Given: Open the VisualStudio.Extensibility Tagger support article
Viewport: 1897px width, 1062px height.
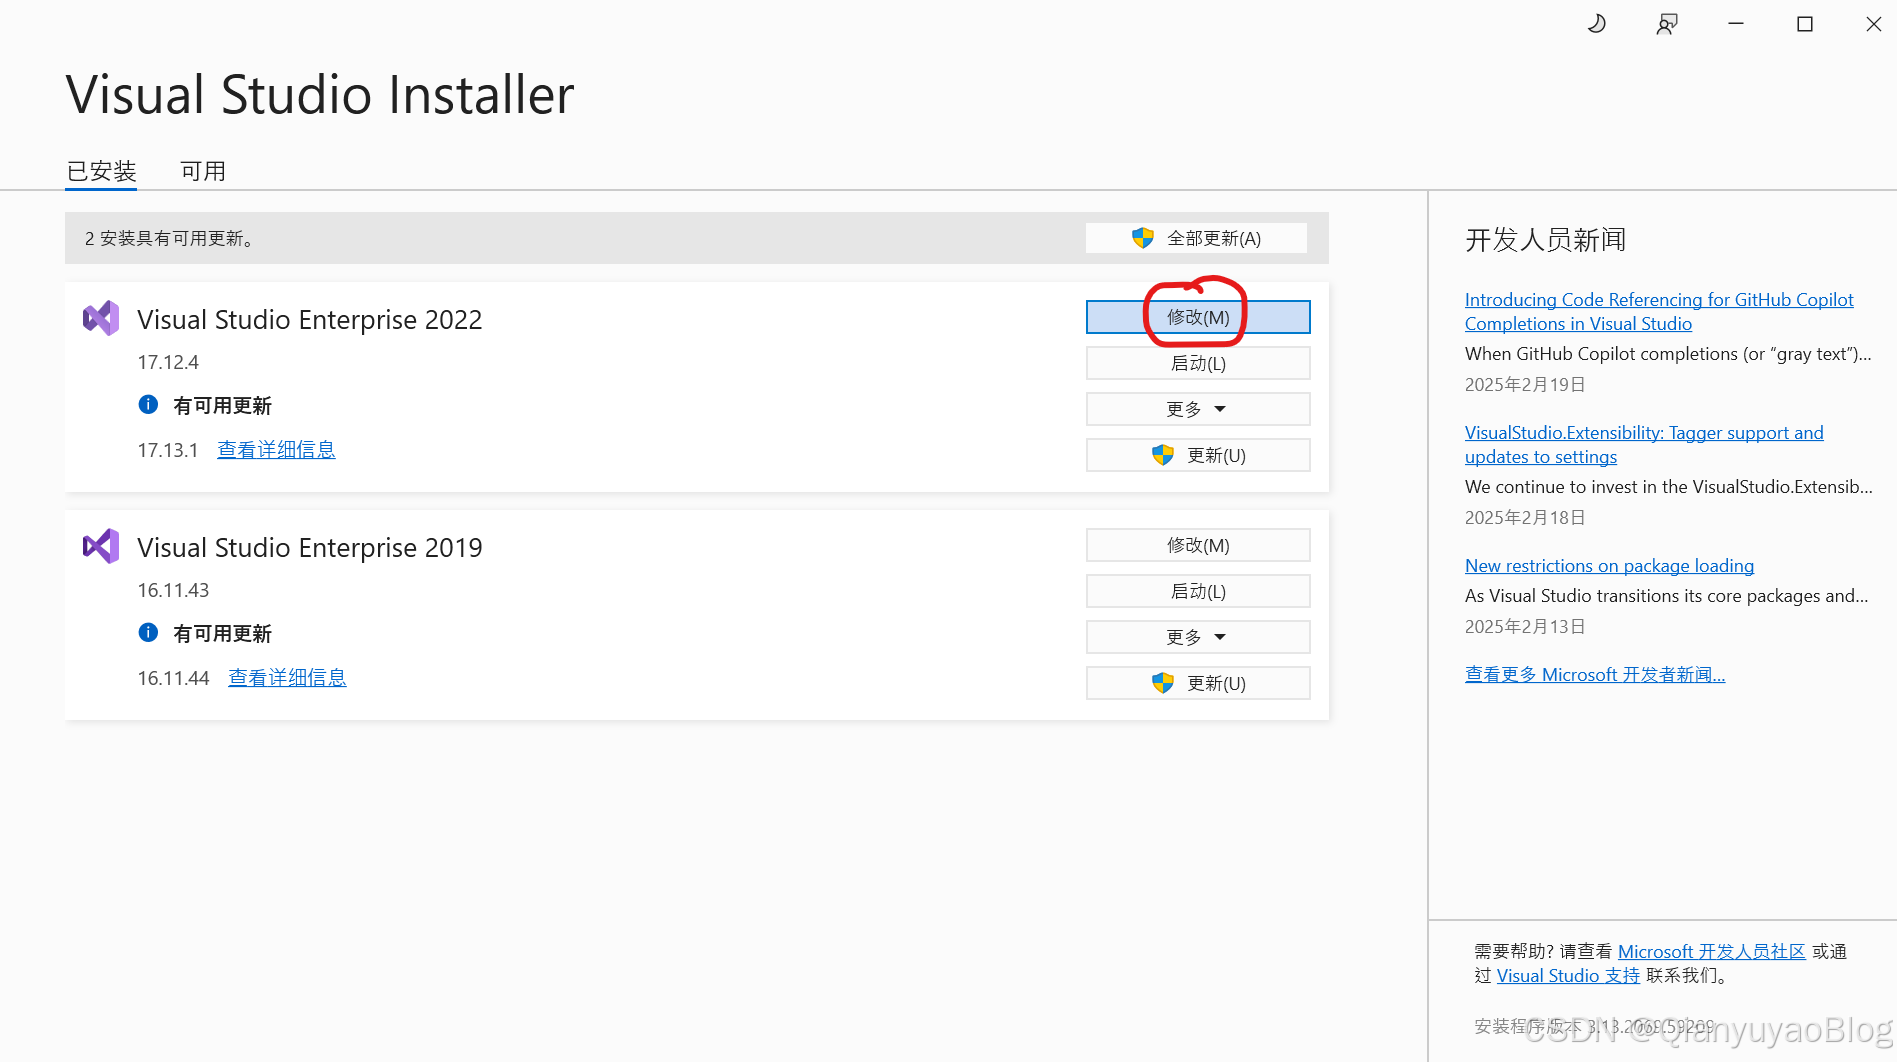Looking at the screenshot, I should pos(1644,445).
